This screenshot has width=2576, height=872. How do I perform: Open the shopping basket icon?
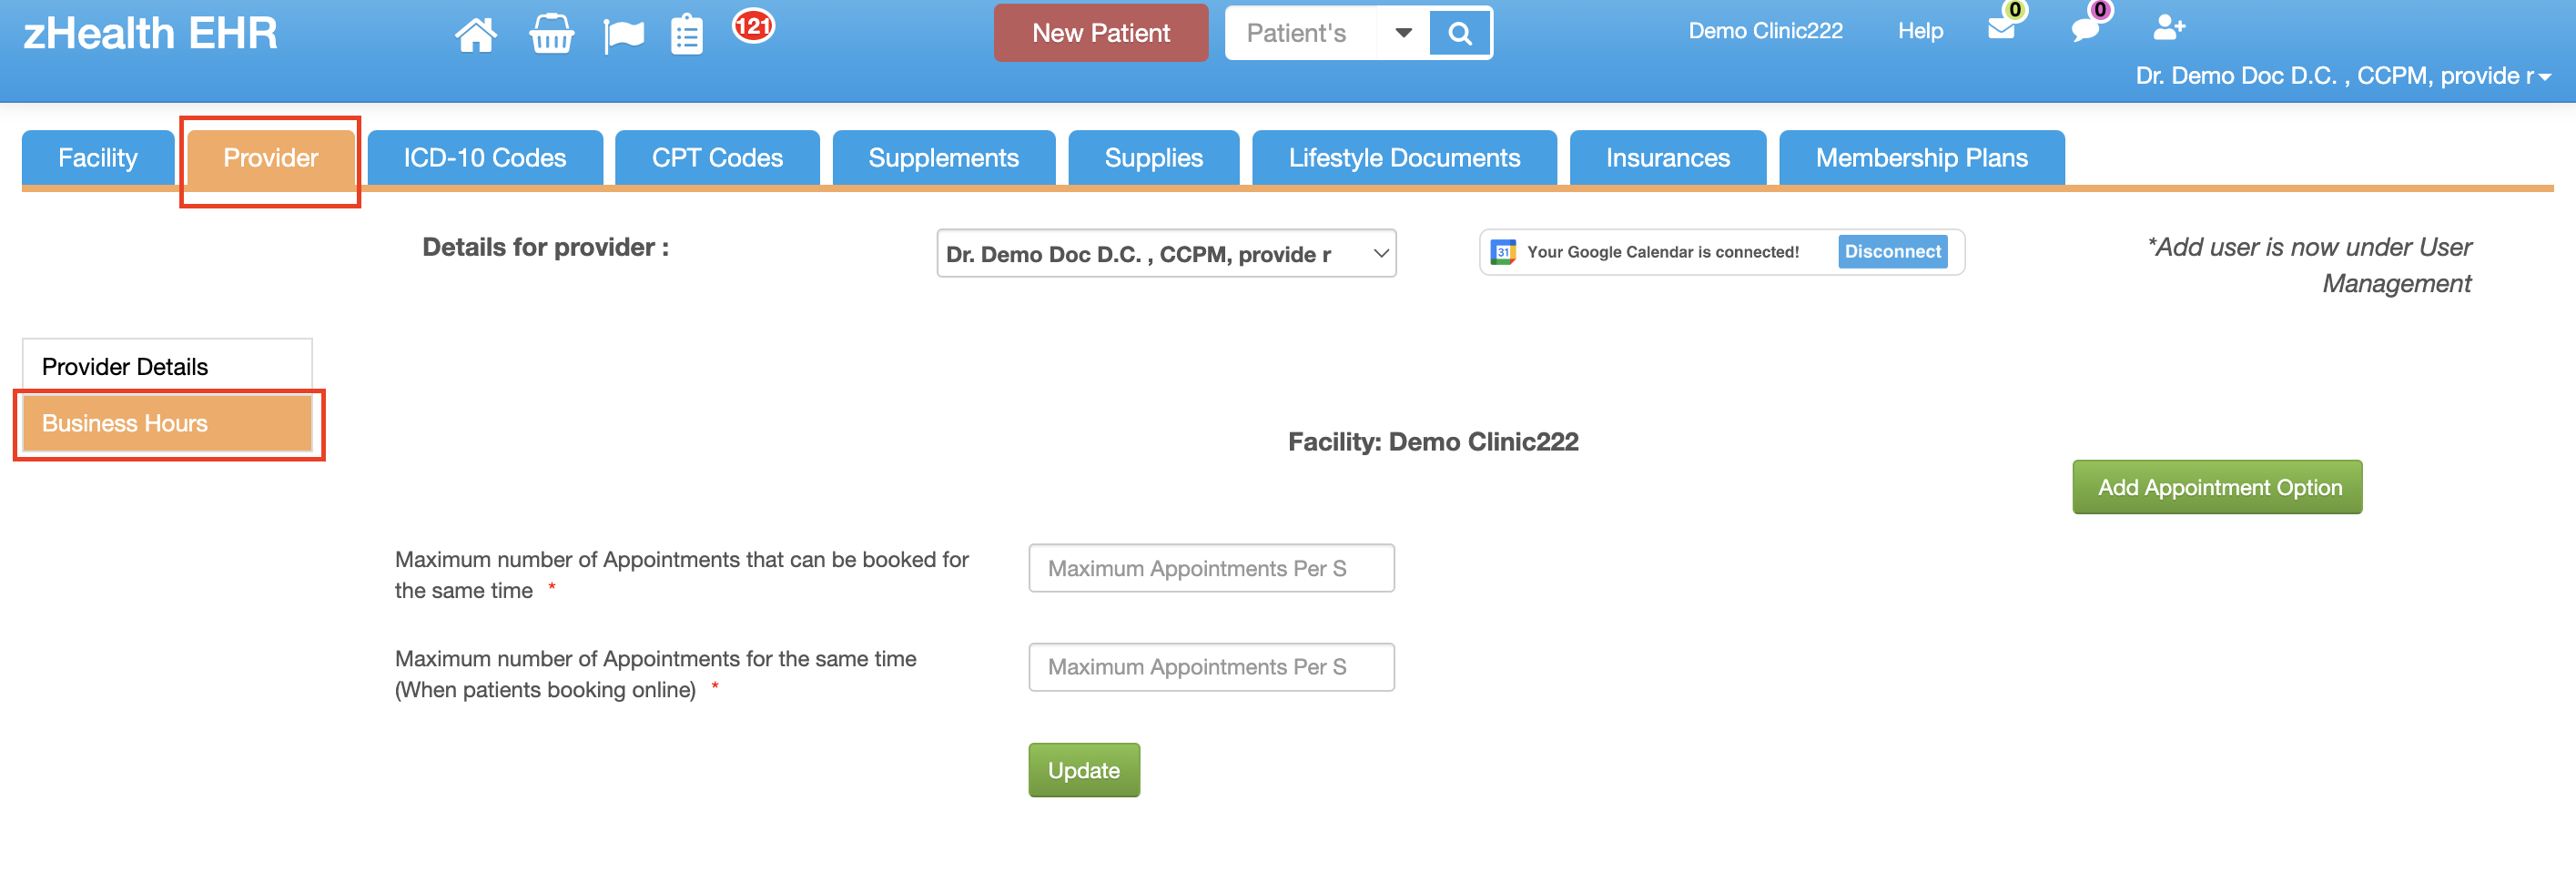551,34
